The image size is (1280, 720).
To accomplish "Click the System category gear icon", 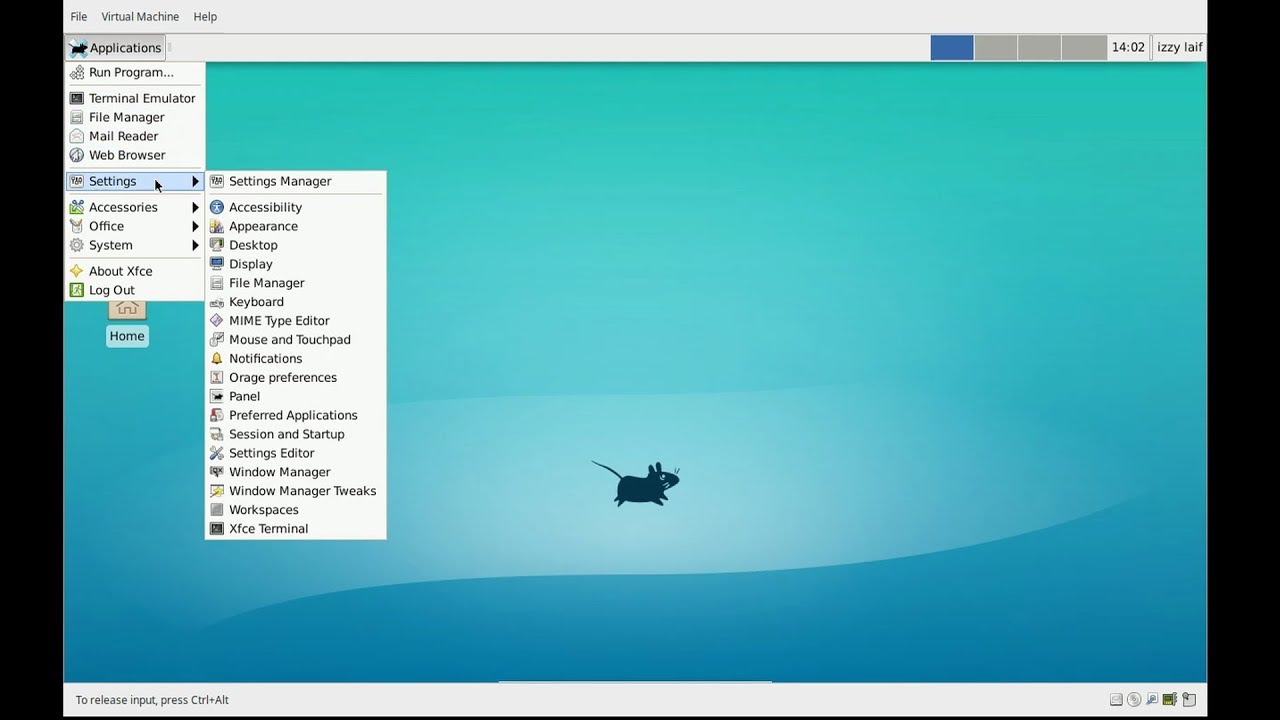I will [x=77, y=245].
